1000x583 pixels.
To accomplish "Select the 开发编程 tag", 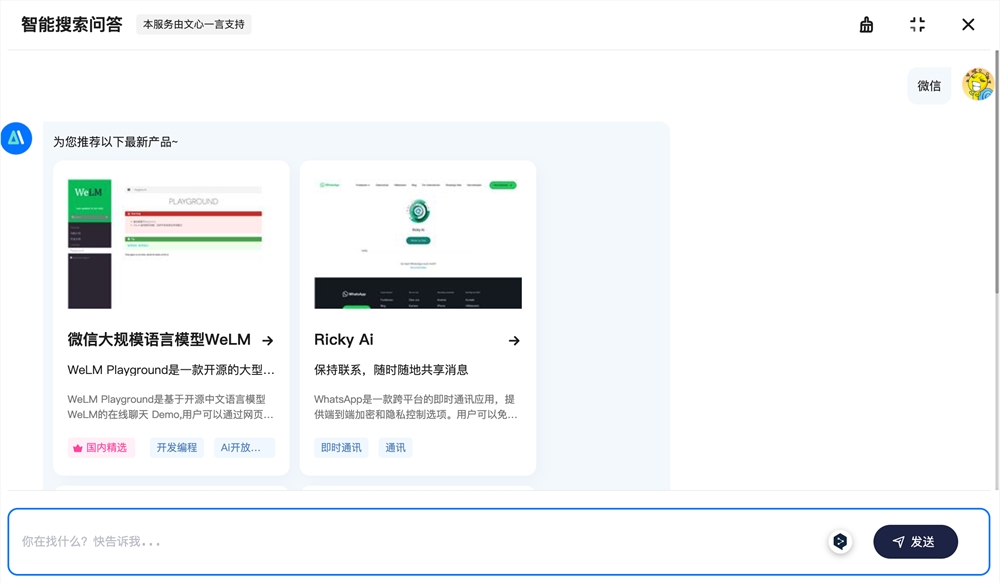I will (x=176, y=447).
